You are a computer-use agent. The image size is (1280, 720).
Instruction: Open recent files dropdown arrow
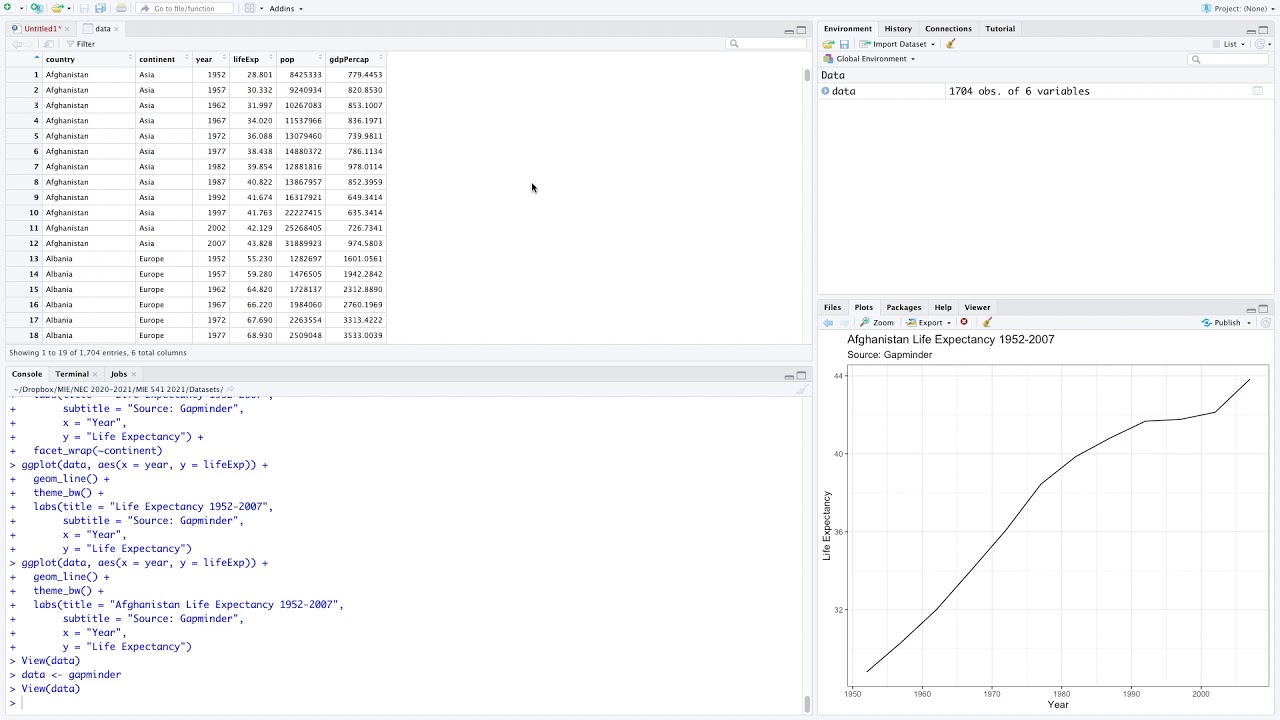[70, 8]
